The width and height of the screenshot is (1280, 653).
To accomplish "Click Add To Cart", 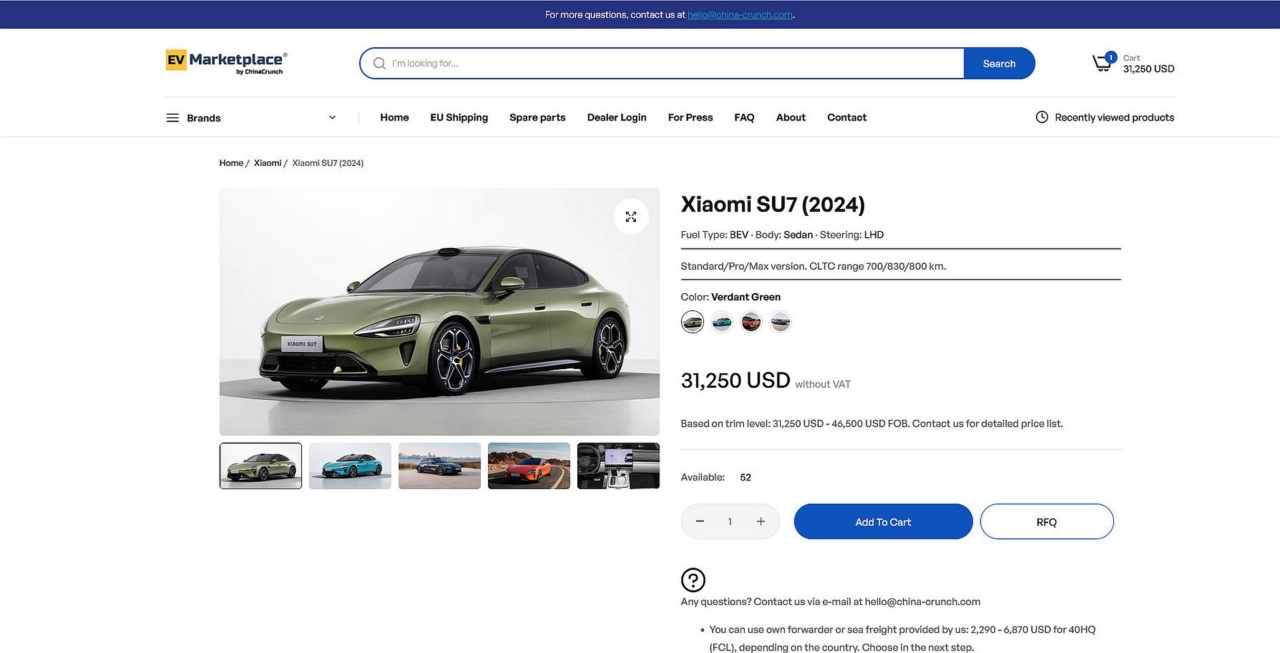I will pos(883,521).
